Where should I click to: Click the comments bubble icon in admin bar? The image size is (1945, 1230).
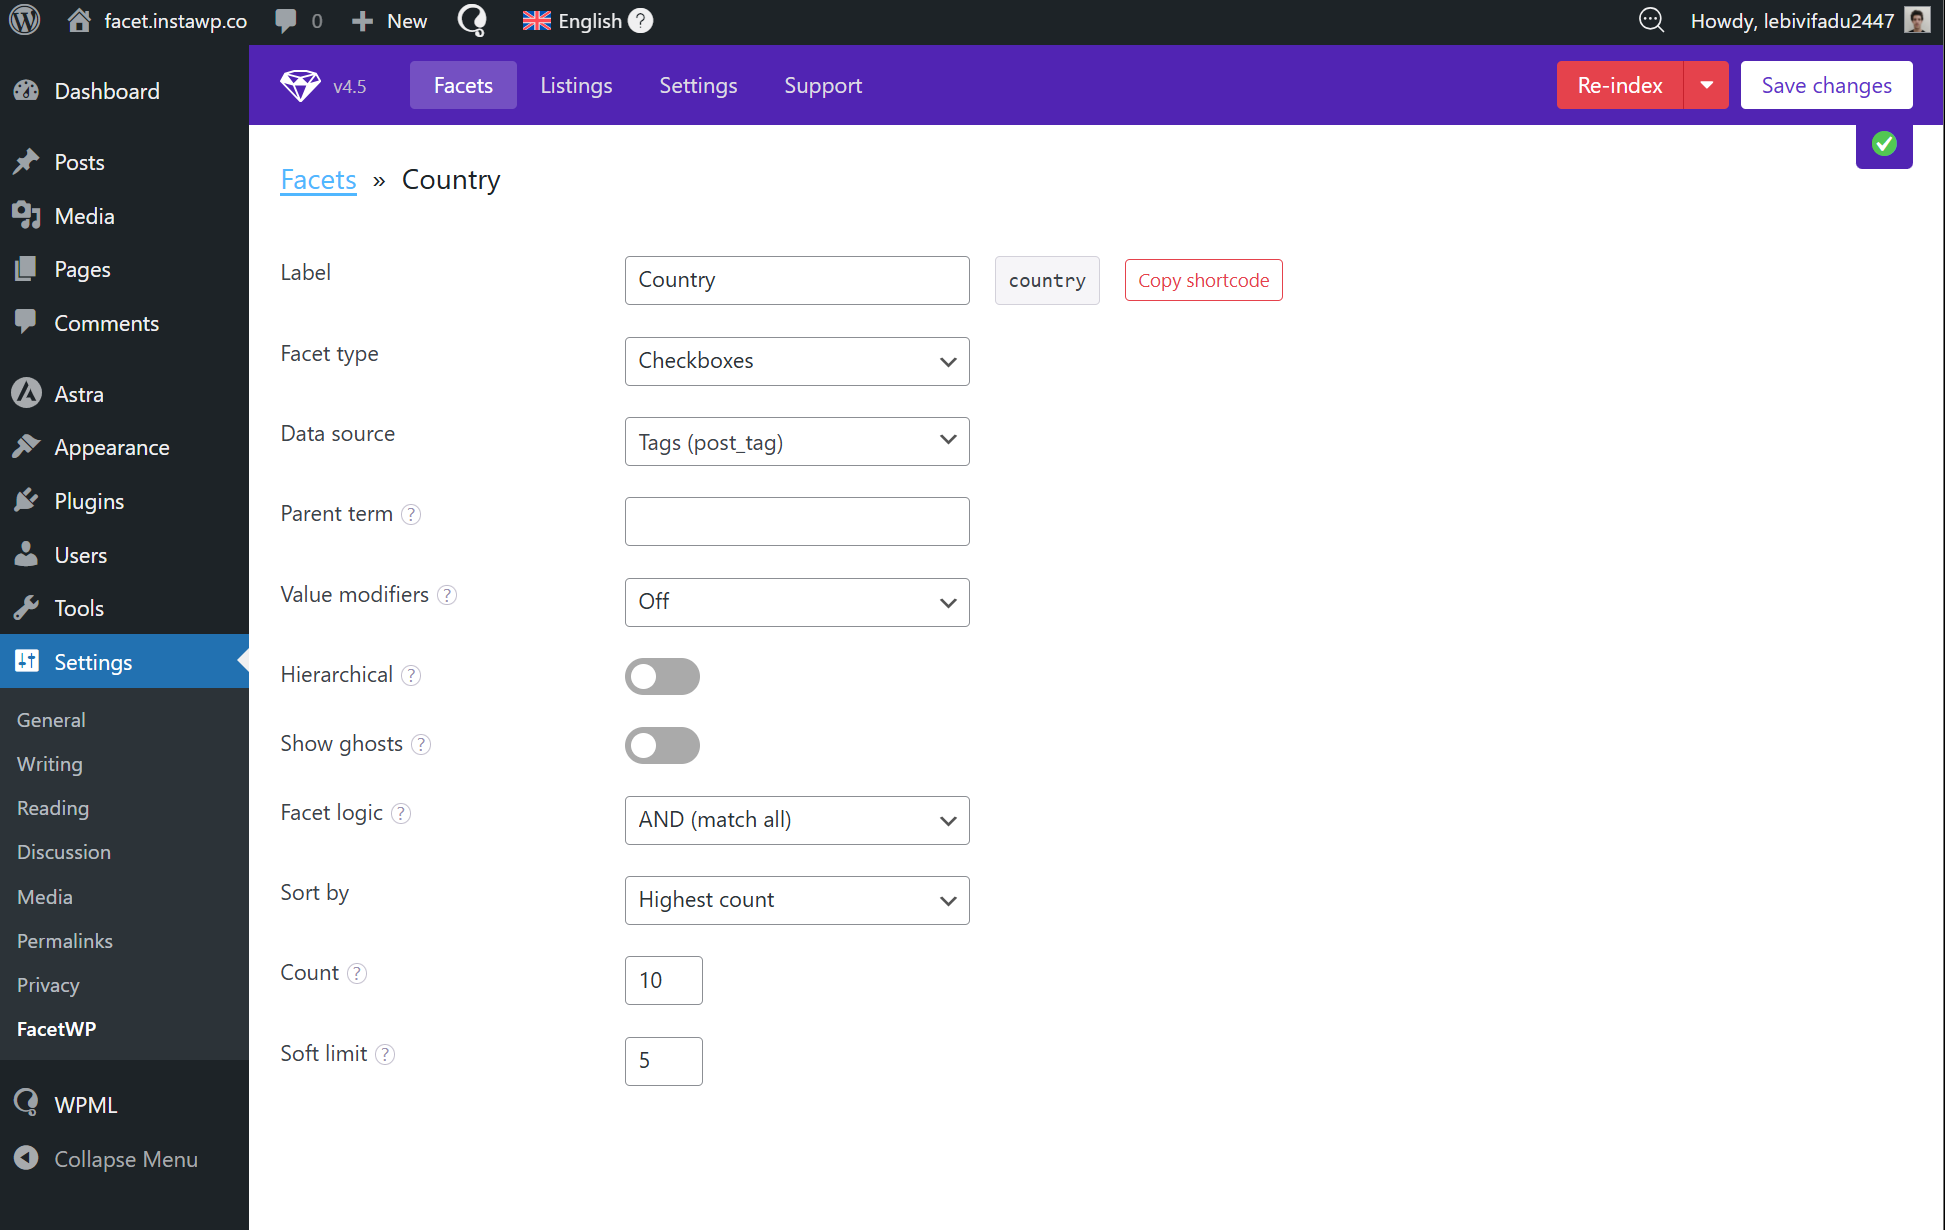[286, 20]
